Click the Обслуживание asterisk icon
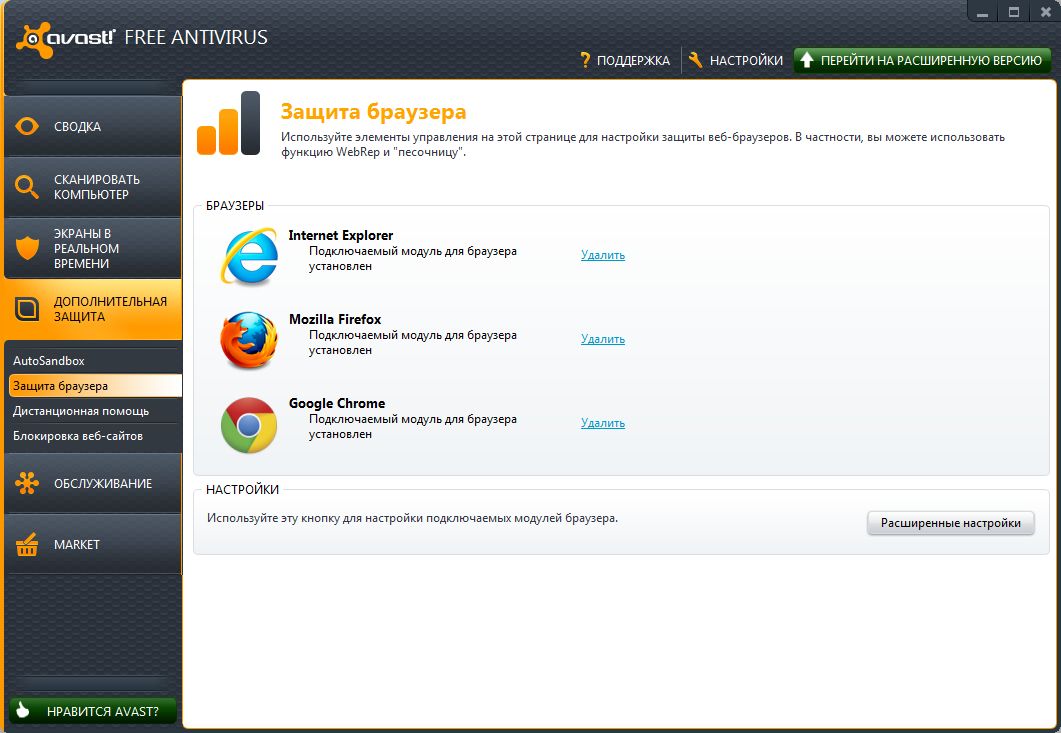 [27, 483]
